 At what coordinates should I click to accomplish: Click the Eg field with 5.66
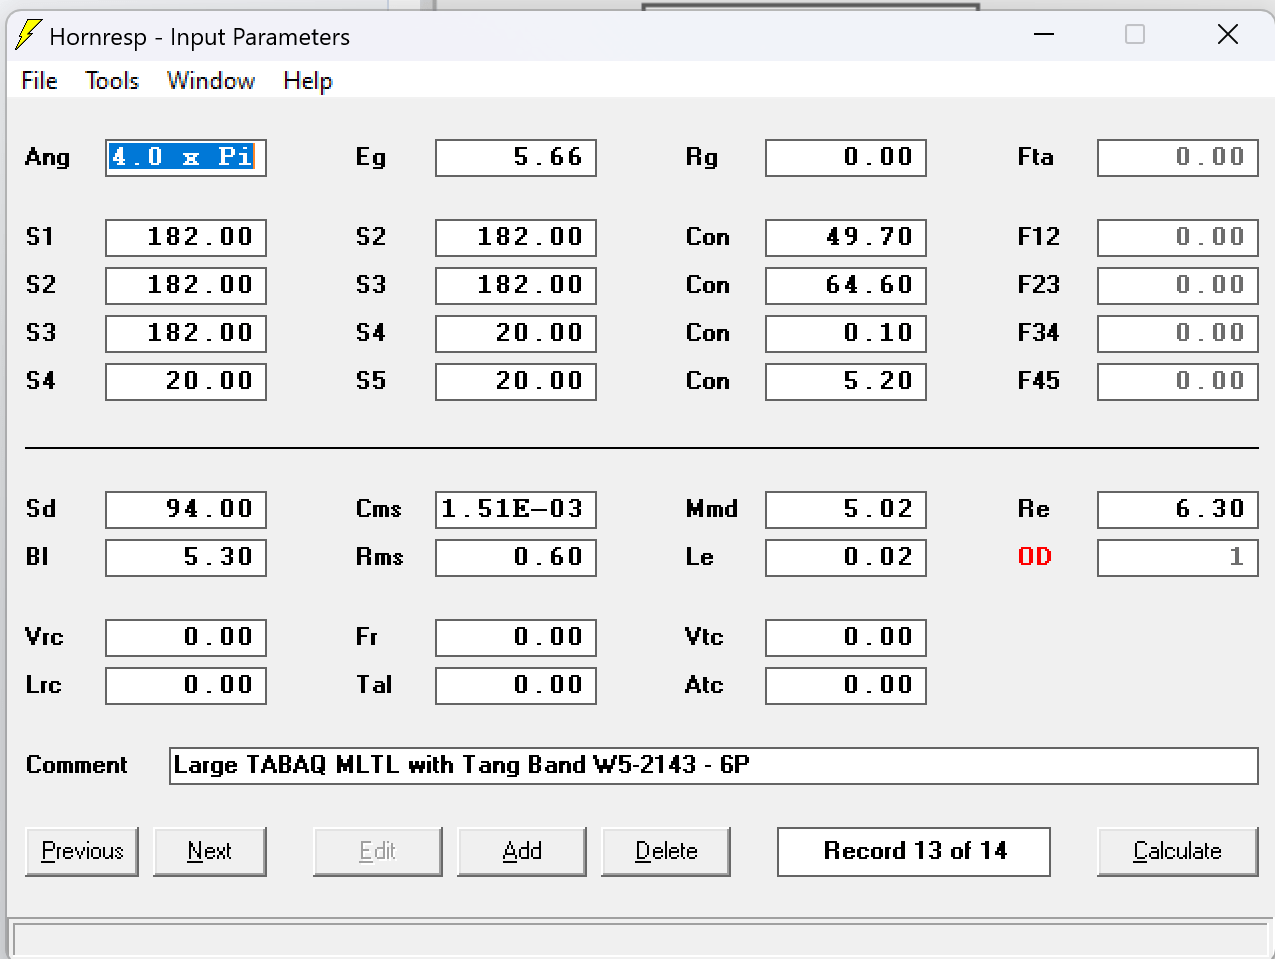tap(516, 157)
